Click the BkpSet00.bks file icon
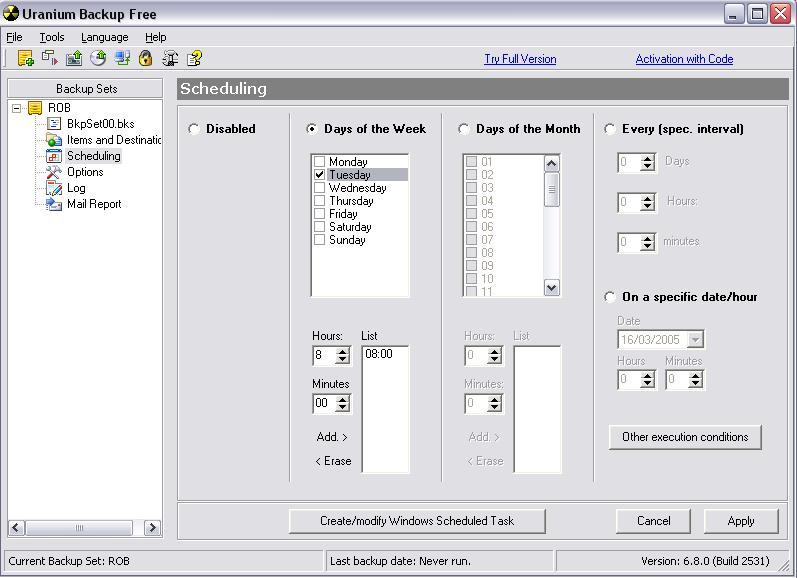The width and height of the screenshot is (797, 578). coord(54,124)
